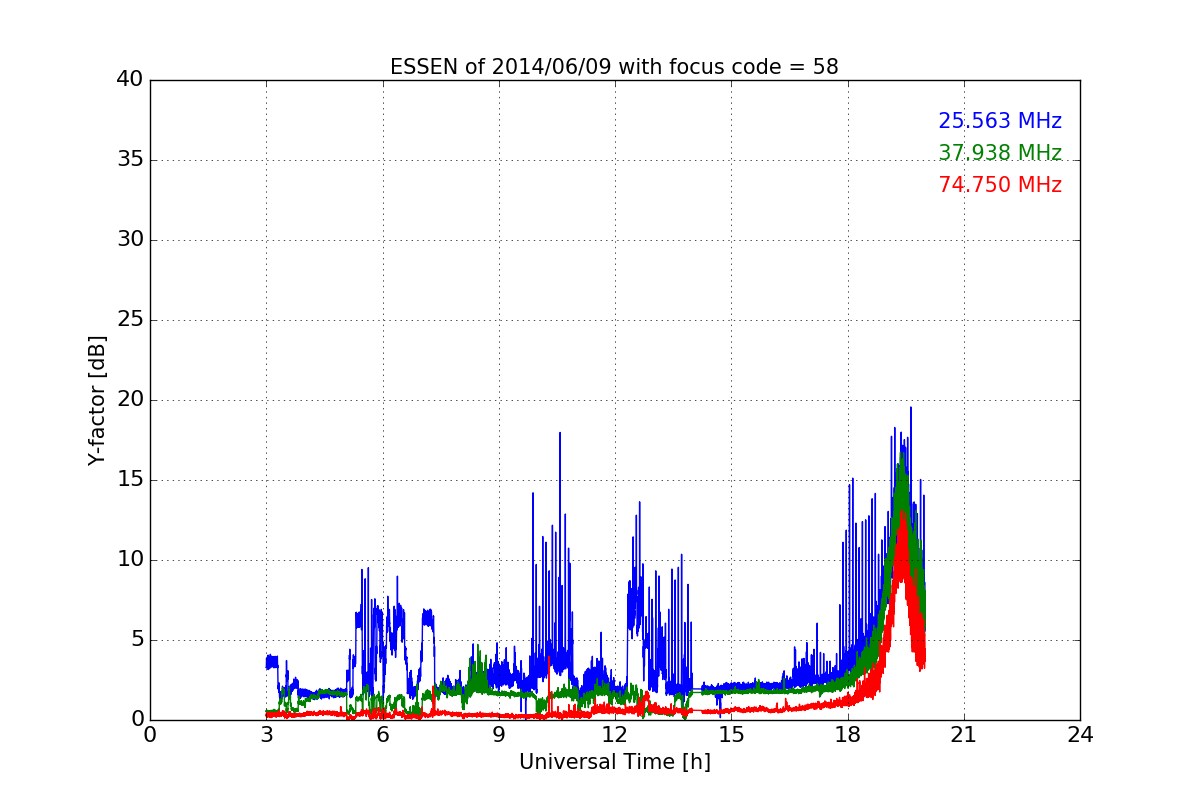Viewport: 1200px width, 800px height.
Task: Click the y-axis tick label '10'
Action: (x=130, y=560)
